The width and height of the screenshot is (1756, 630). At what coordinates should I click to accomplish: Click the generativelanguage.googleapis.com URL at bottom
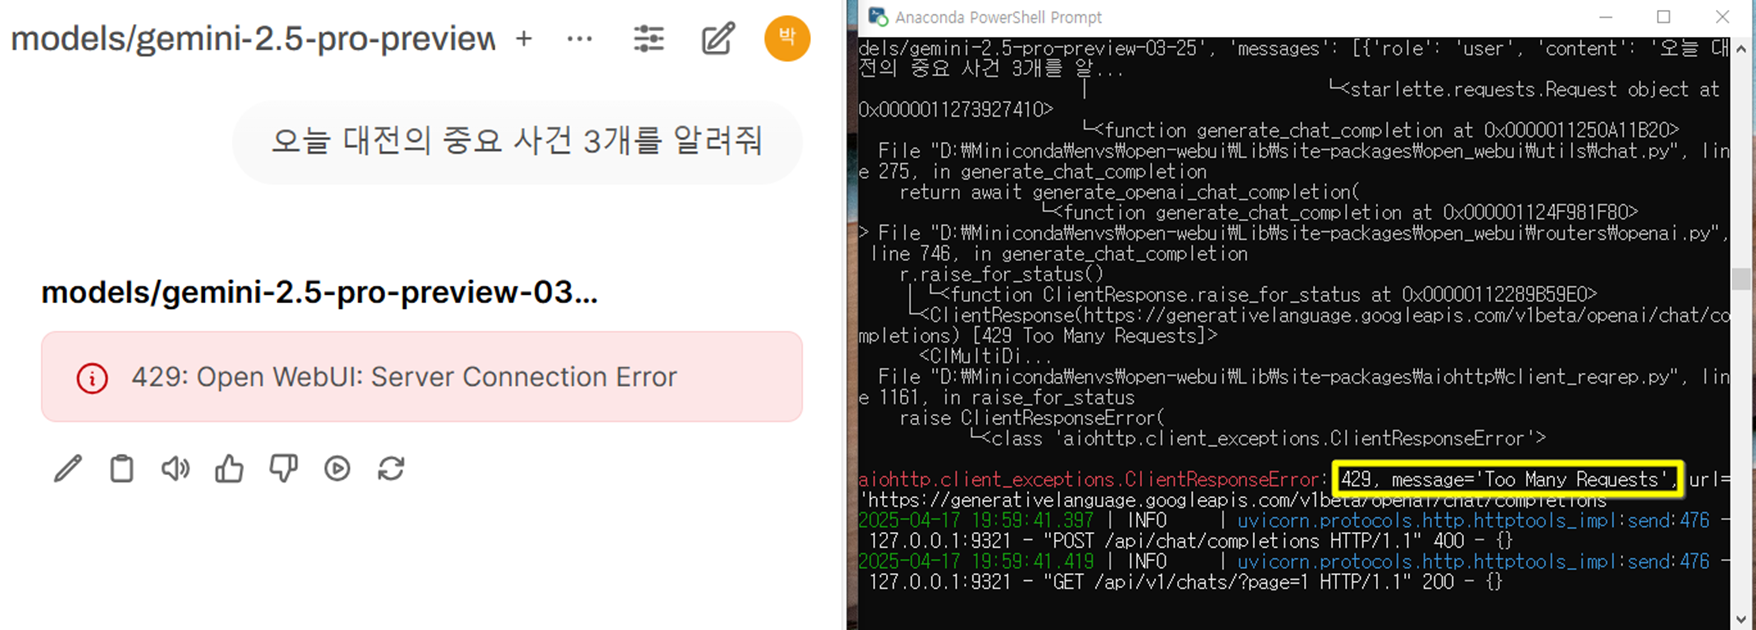pos(1233,500)
